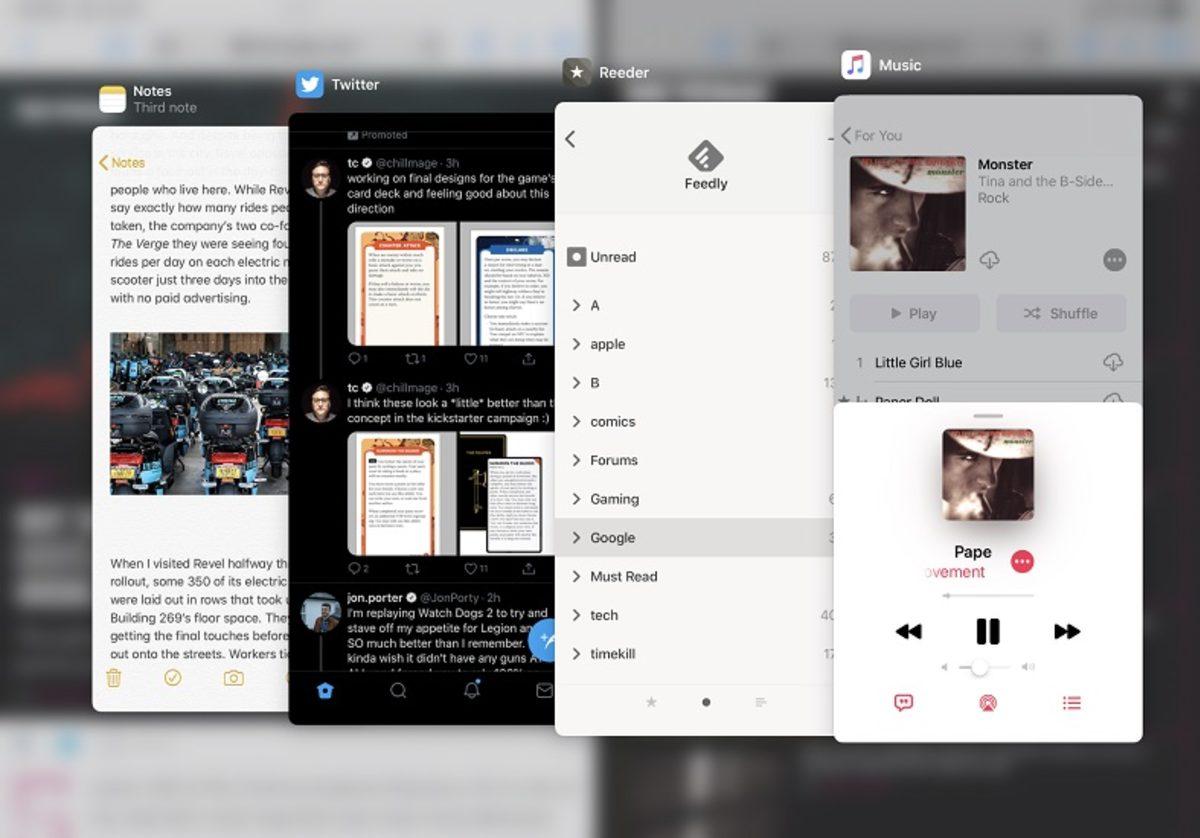Tap the checklist icon in Notes toolbar
The width and height of the screenshot is (1200, 838).
pyautogui.click(x=173, y=678)
